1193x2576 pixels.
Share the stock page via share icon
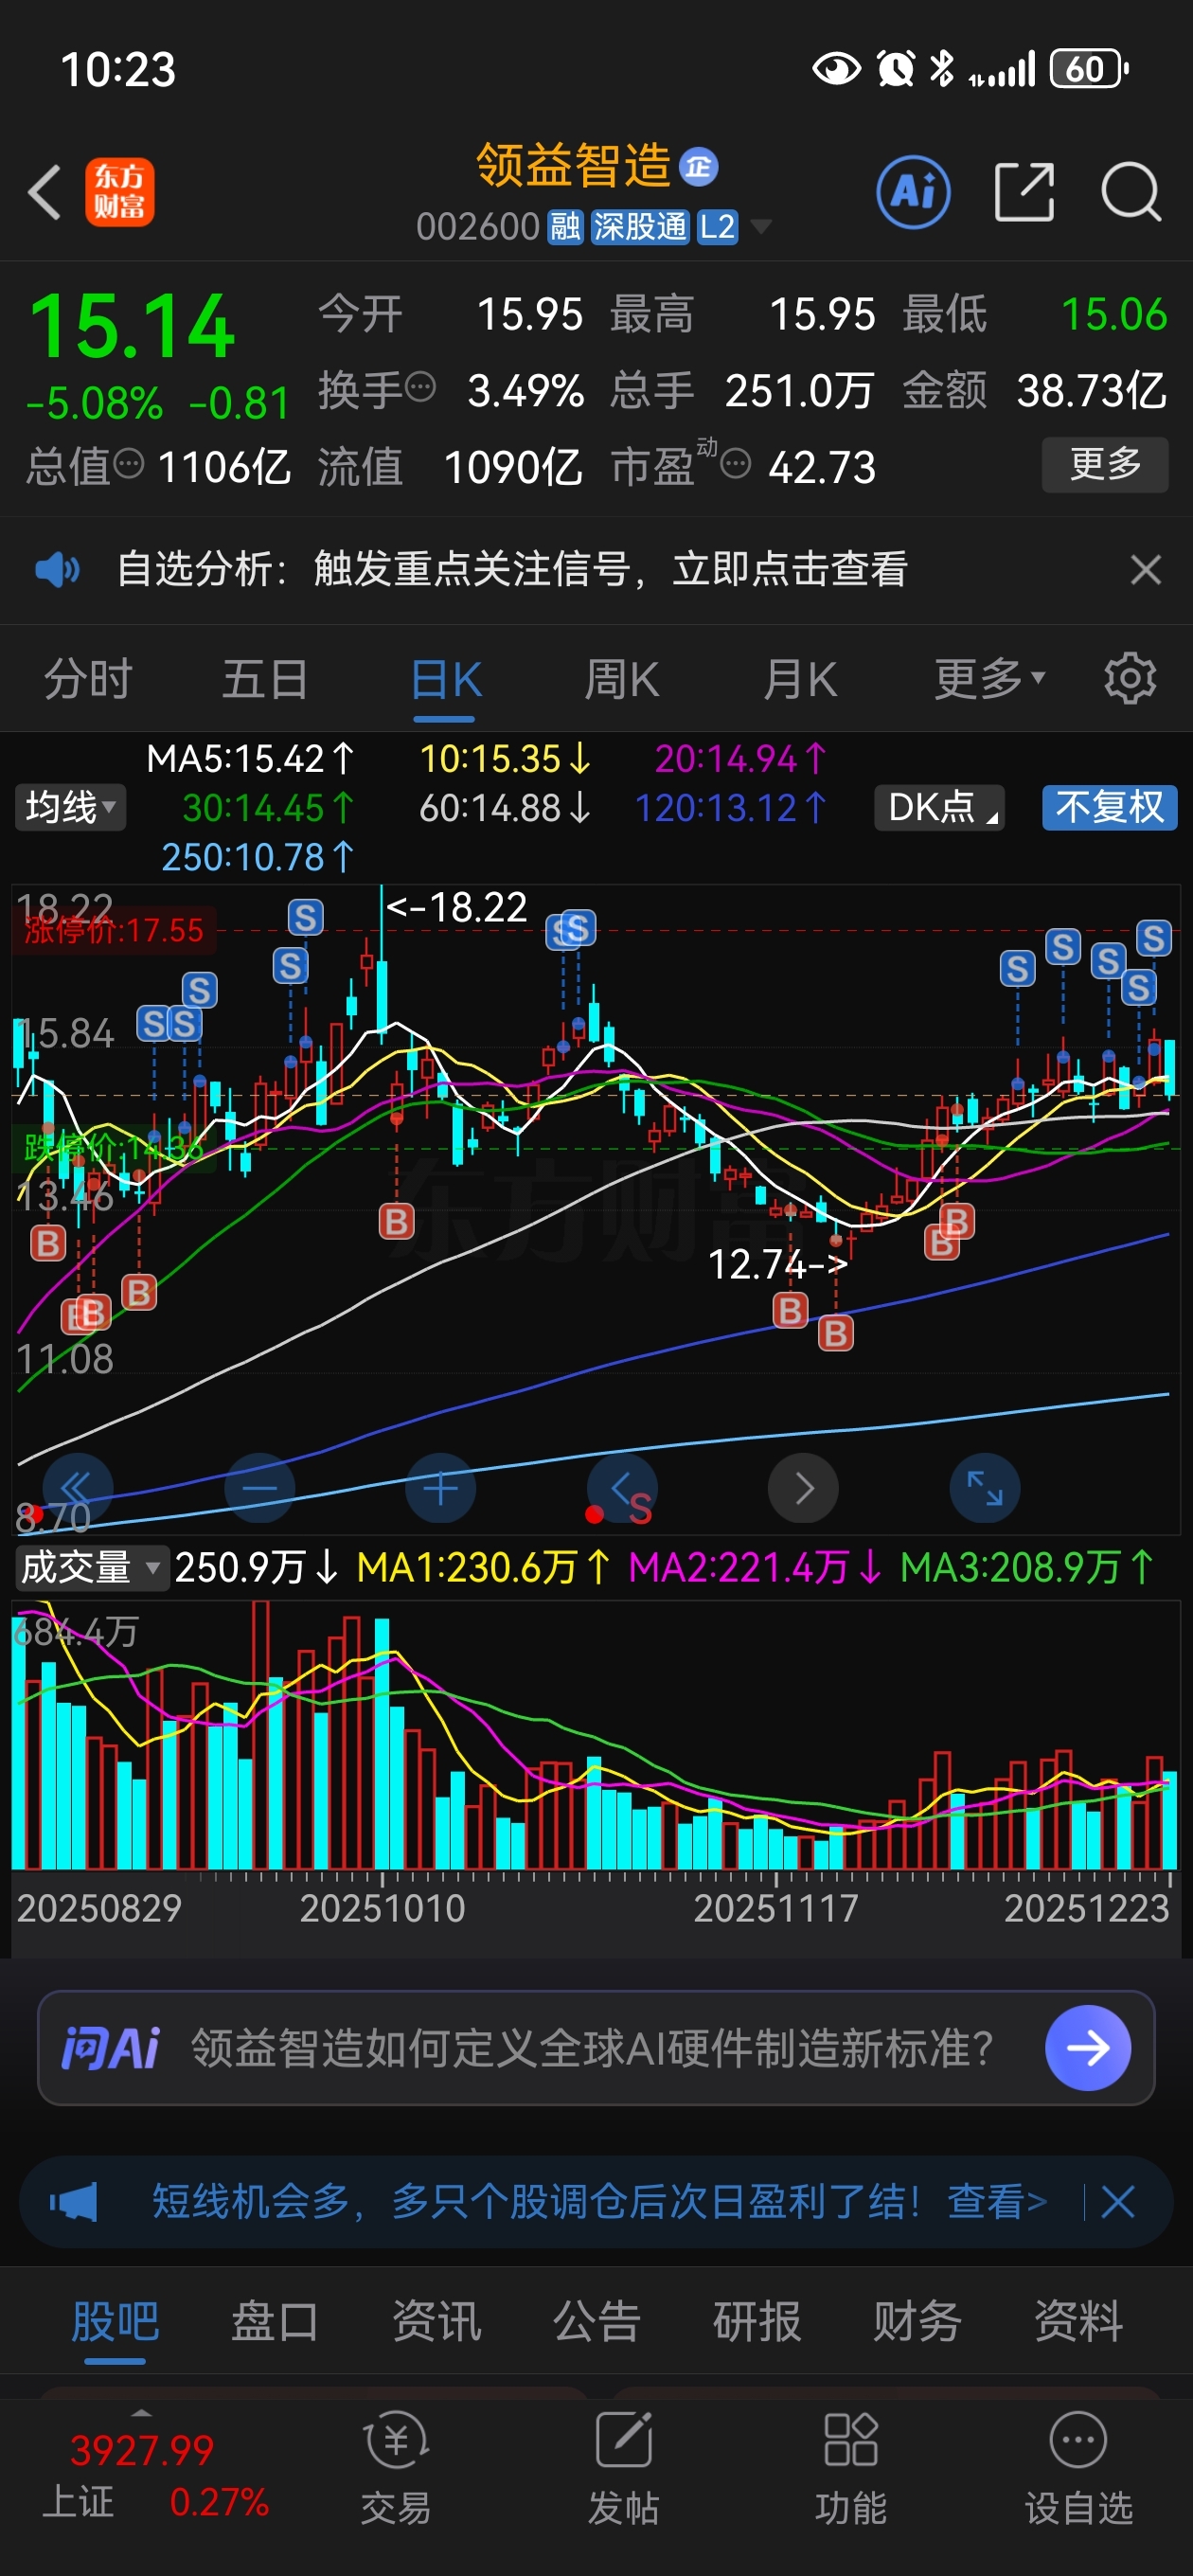coord(1025,192)
